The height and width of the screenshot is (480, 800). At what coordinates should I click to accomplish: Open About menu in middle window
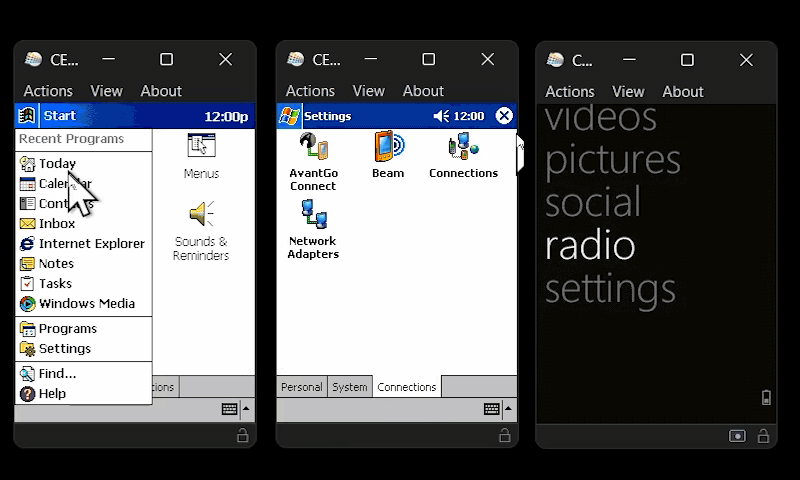click(423, 91)
